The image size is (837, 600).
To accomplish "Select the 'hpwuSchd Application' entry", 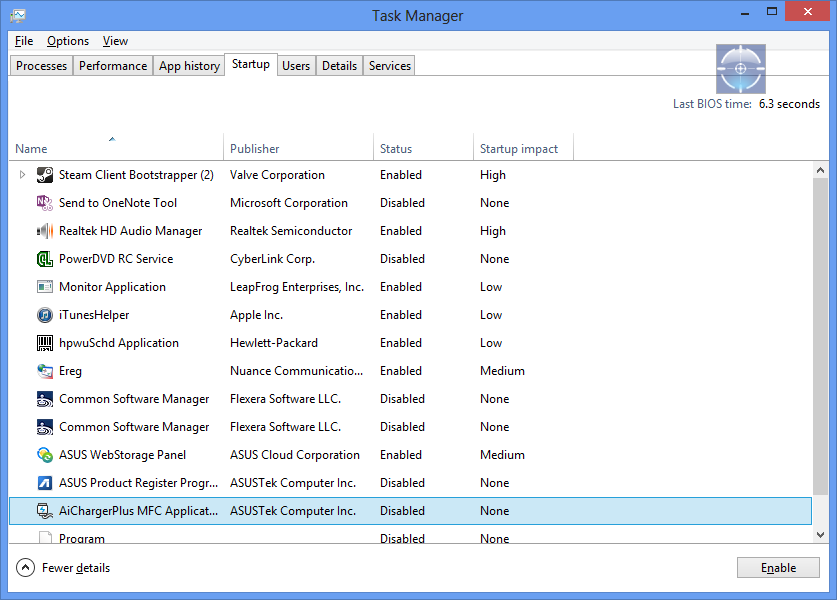I will [x=119, y=343].
